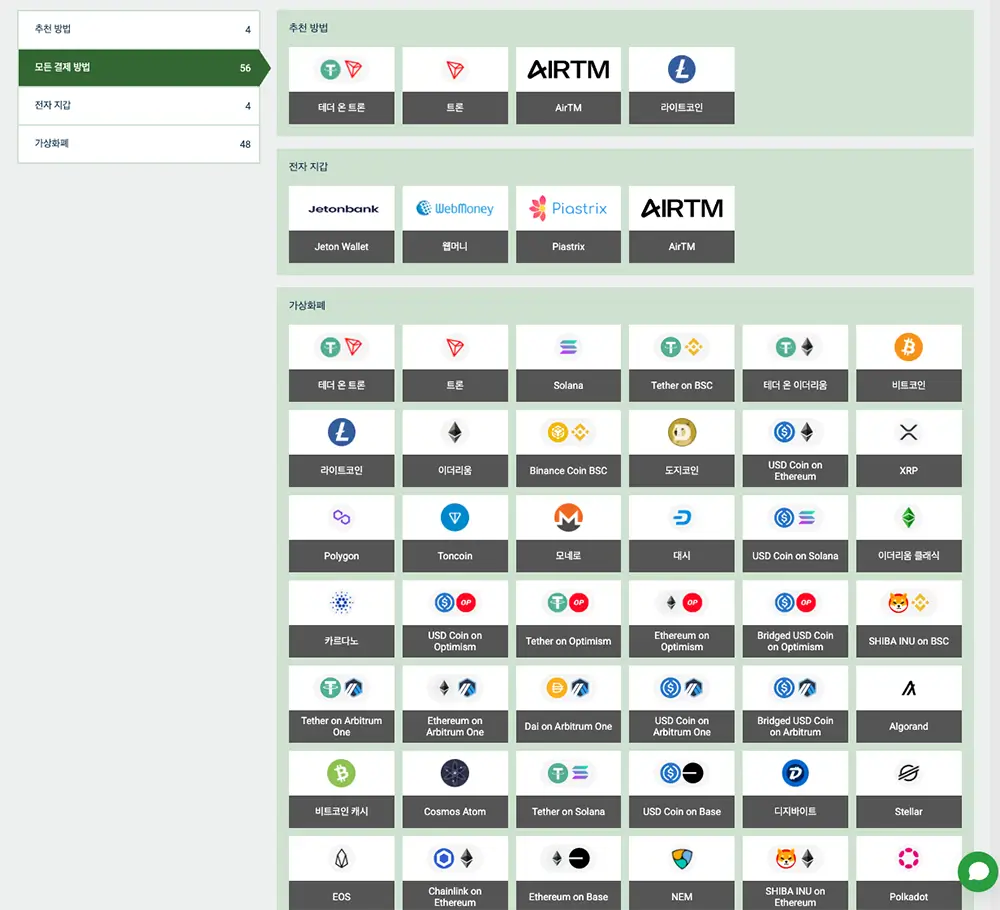Select the 이더리움 Ethereum option
1000x910 pixels.
[x=455, y=449]
